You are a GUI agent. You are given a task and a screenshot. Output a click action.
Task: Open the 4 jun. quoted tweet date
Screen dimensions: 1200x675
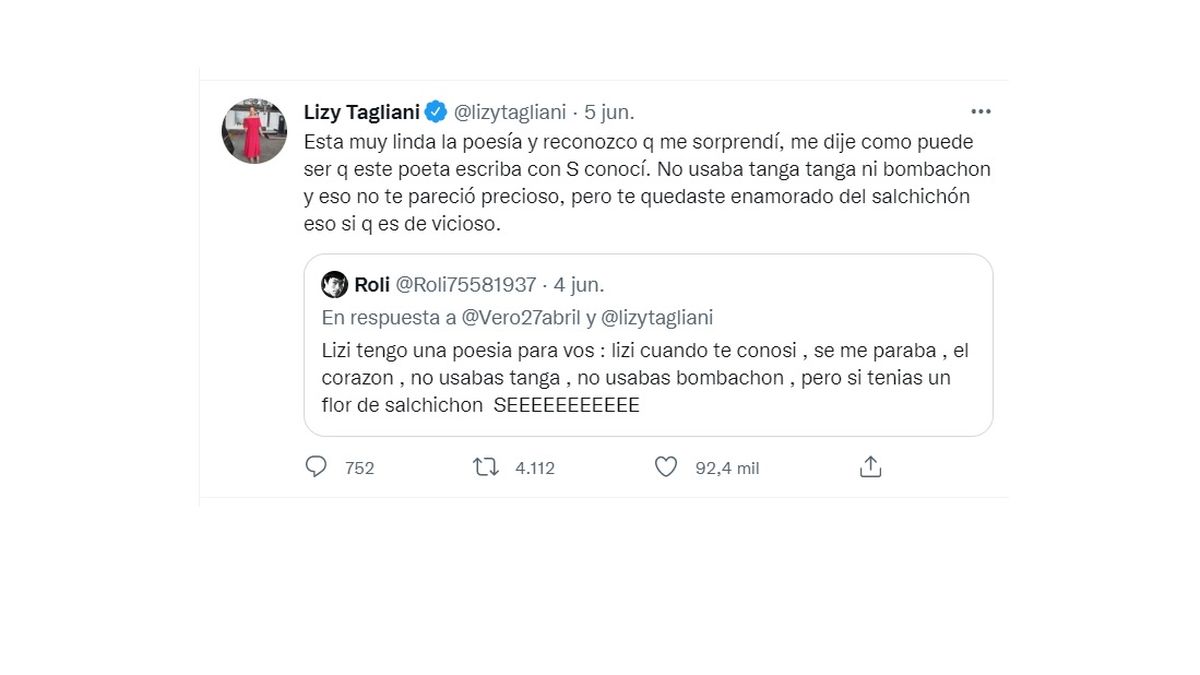[579, 285]
